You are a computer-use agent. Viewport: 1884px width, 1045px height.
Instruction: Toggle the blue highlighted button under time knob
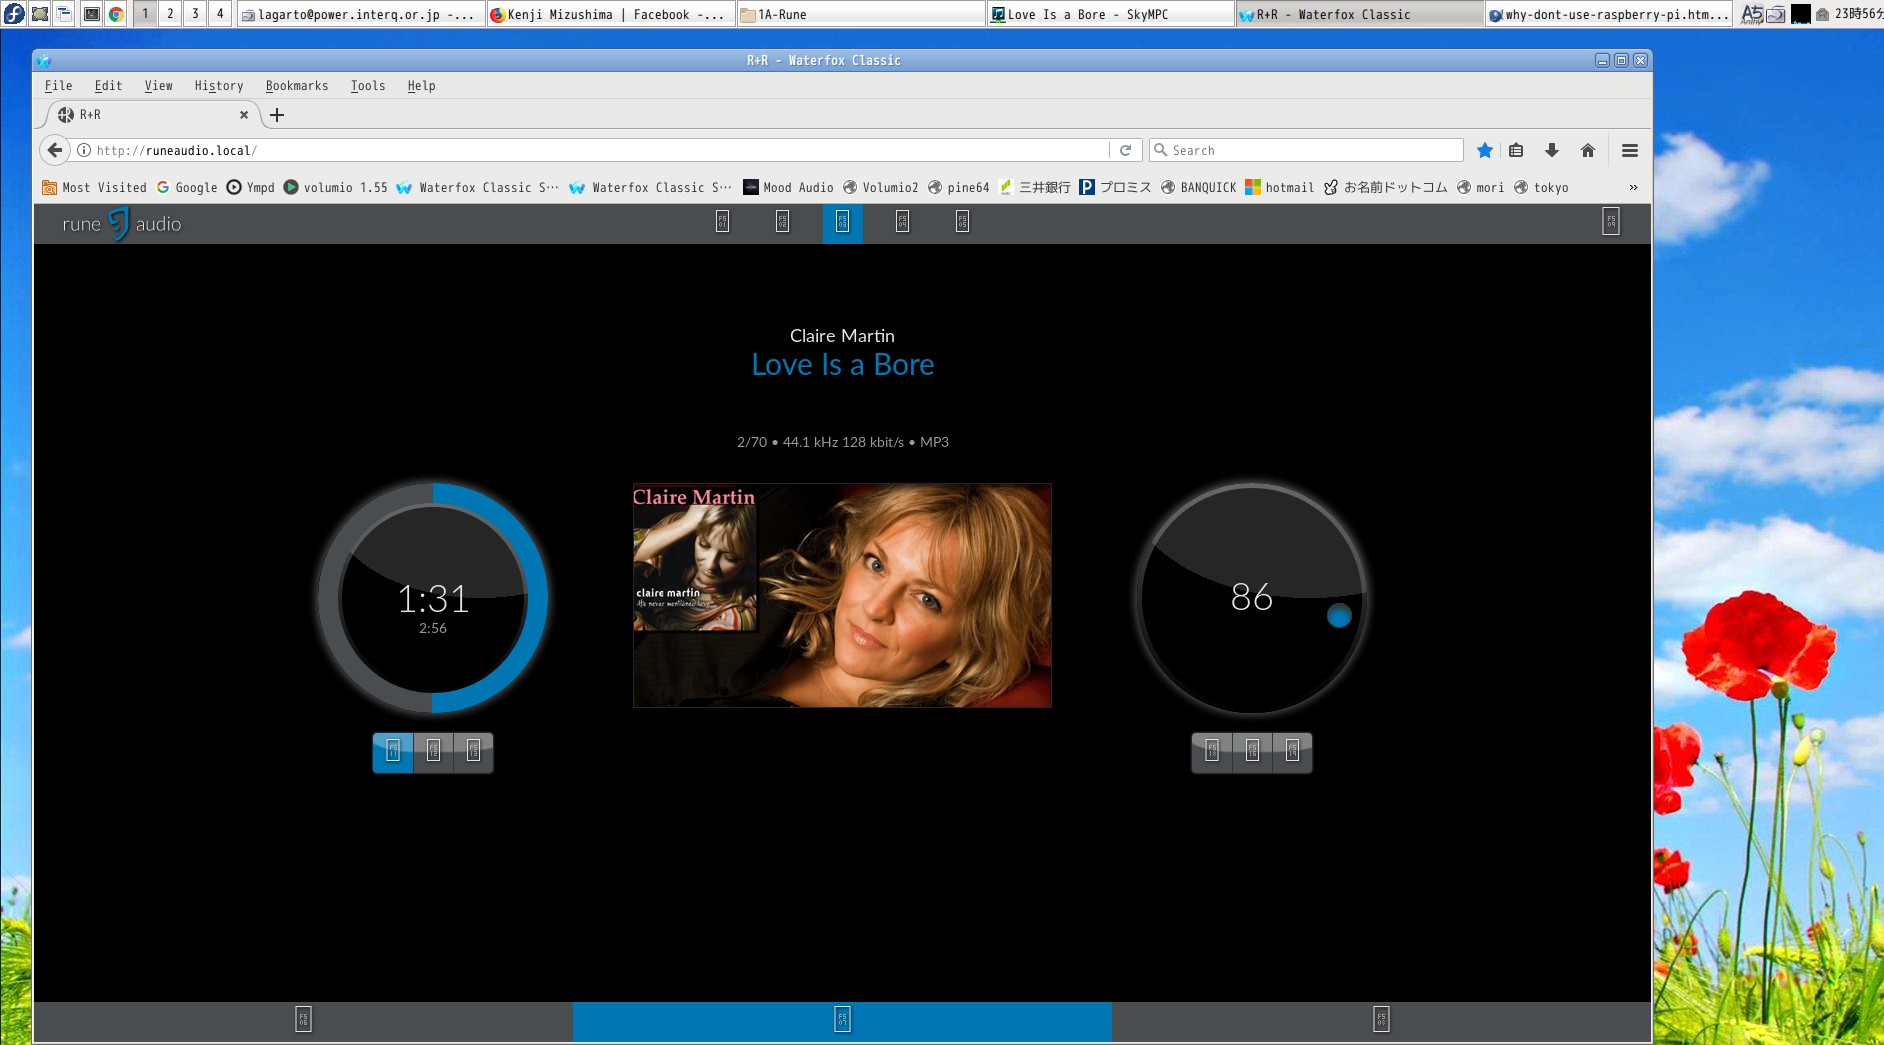[393, 752]
